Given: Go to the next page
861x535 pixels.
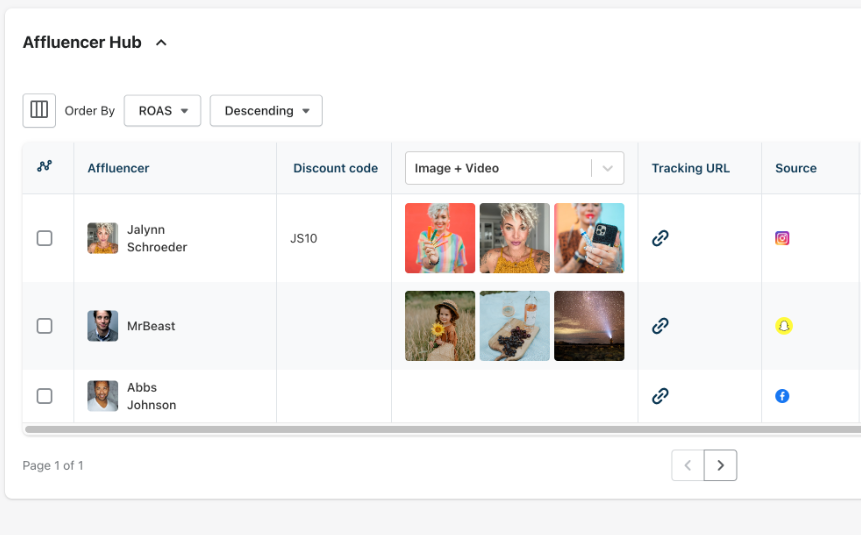Looking at the screenshot, I should coord(720,465).
